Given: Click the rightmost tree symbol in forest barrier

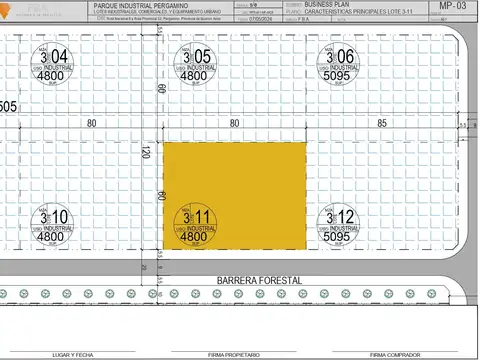Looking at the screenshot, I should coord(431,294).
